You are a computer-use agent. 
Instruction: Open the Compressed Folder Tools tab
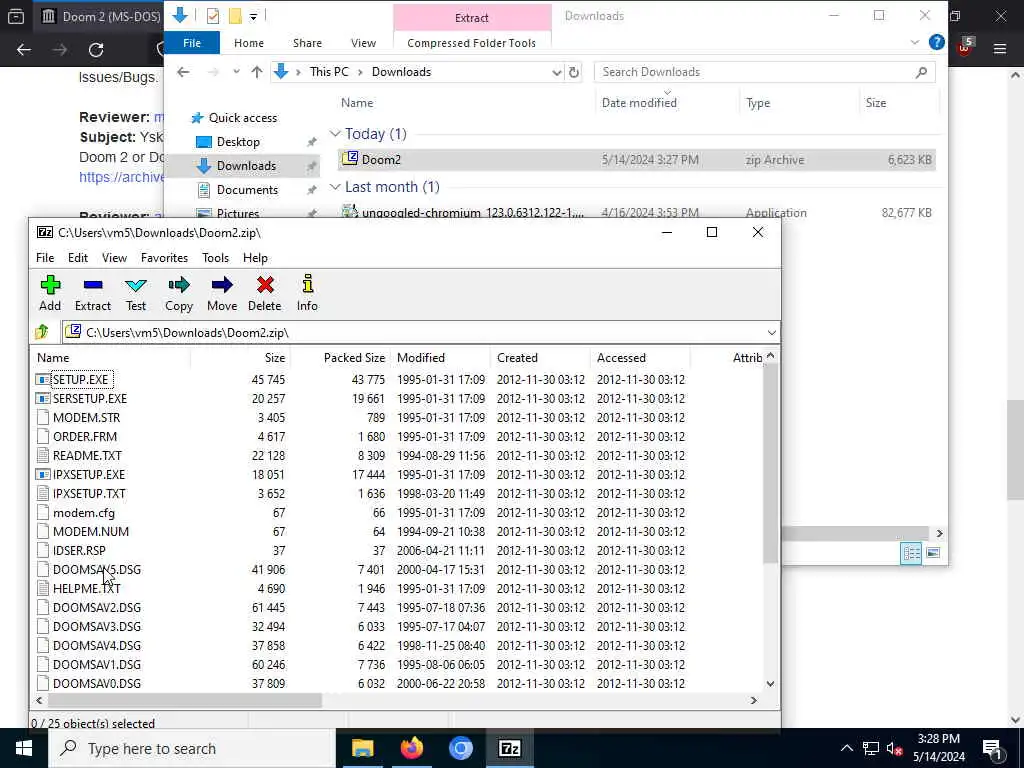[472, 43]
